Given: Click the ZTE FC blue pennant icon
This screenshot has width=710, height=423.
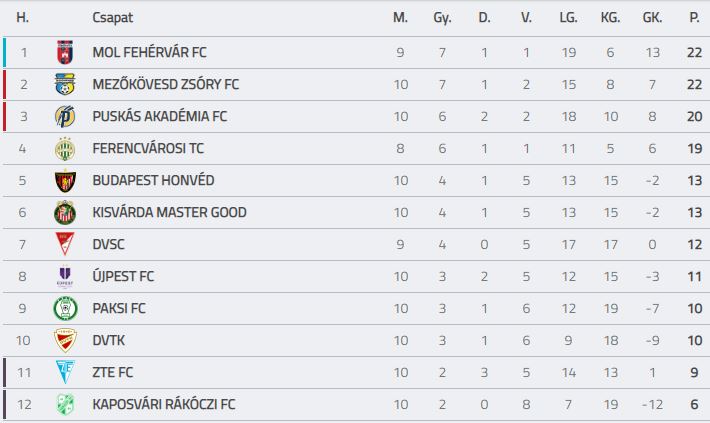Looking at the screenshot, I should point(65,372).
